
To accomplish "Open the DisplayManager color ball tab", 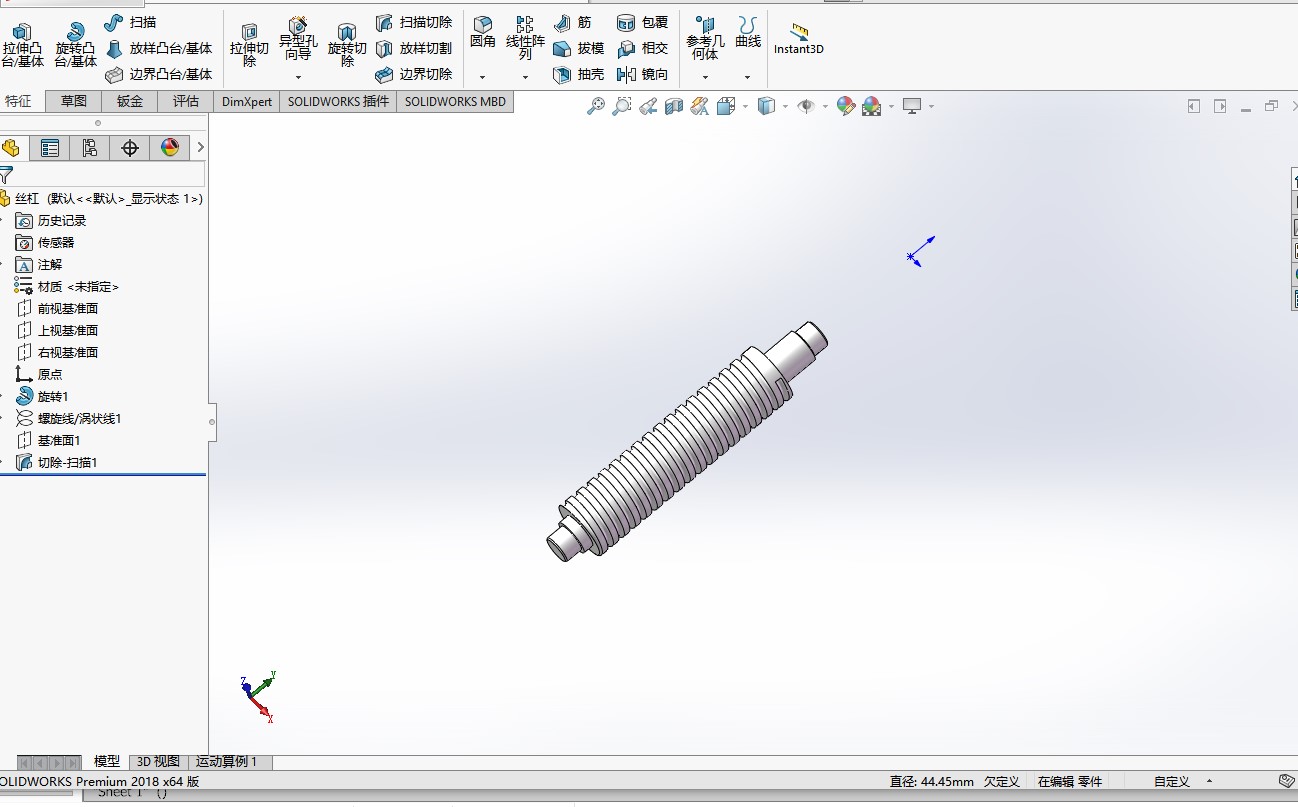I will 169,148.
